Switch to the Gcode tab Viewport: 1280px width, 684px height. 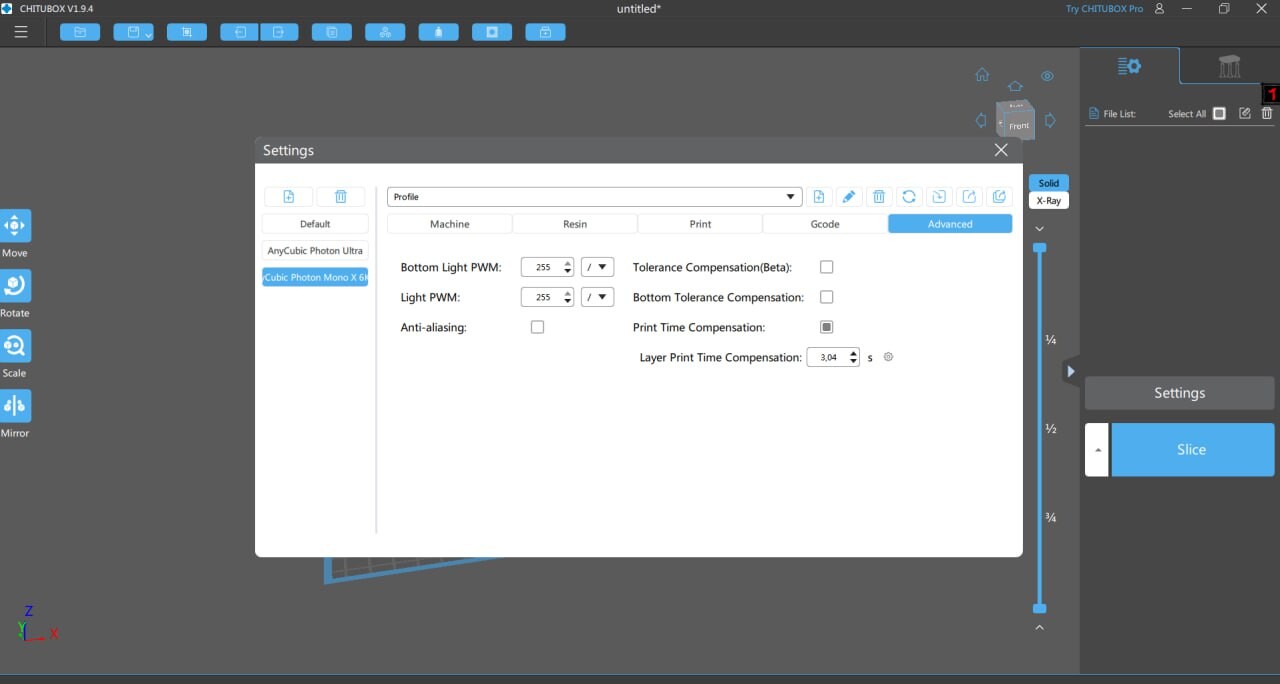(825, 224)
